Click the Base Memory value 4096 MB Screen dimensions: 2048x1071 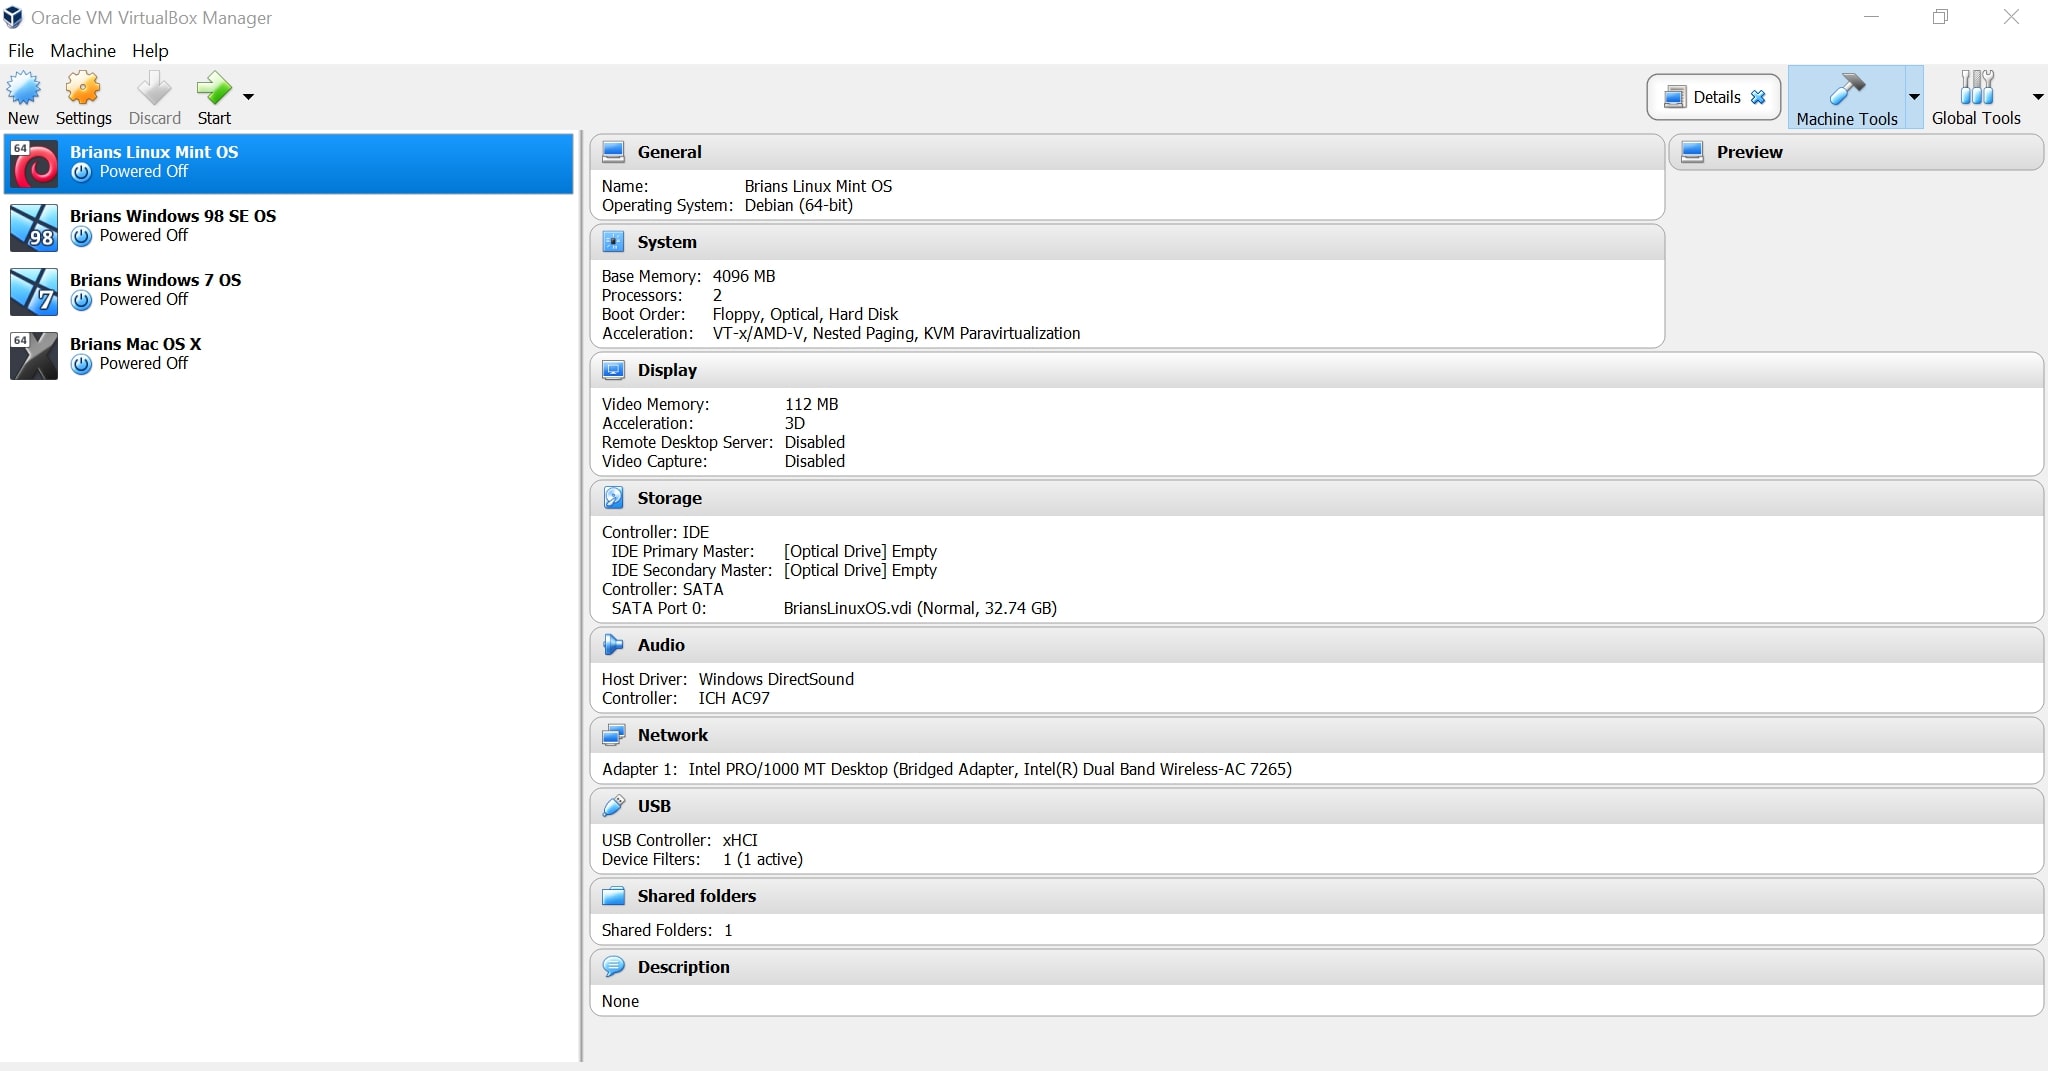click(x=744, y=276)
